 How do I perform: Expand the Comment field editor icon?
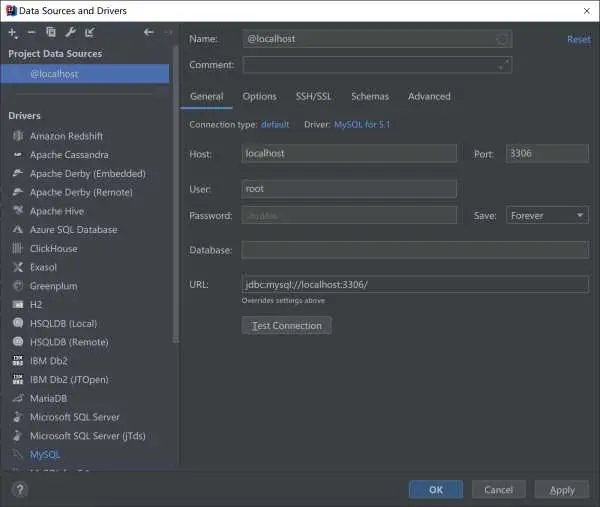[503, 65]
